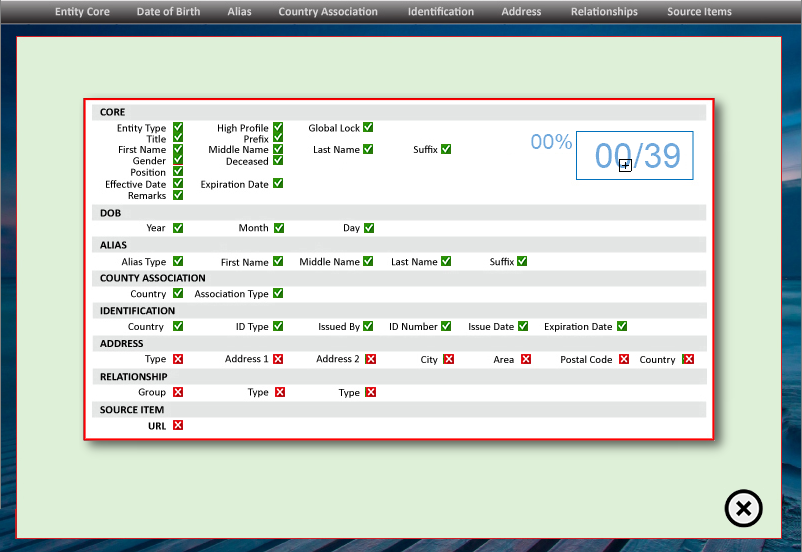Toggle Effective Date checkmark
The height and width of the screenshot is (552, 802).
pyautogui.click(x=177, y=183)
